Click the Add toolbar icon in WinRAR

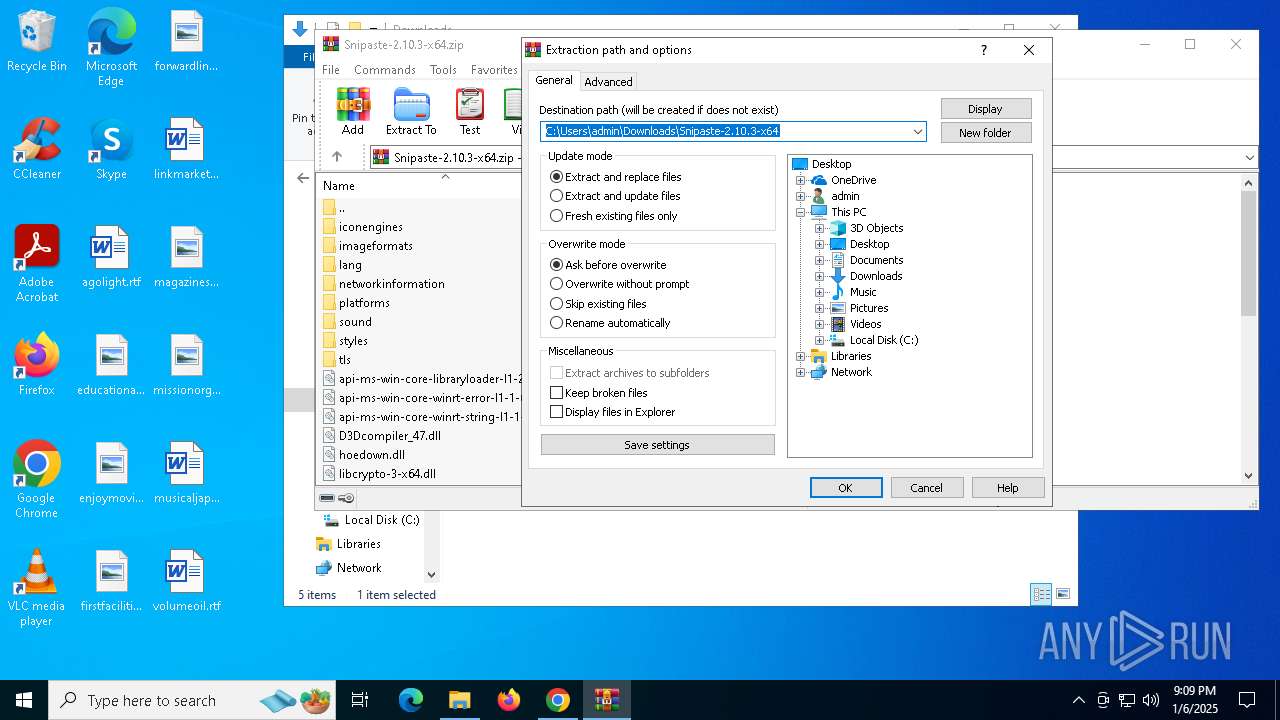click(x=353, y=111)
